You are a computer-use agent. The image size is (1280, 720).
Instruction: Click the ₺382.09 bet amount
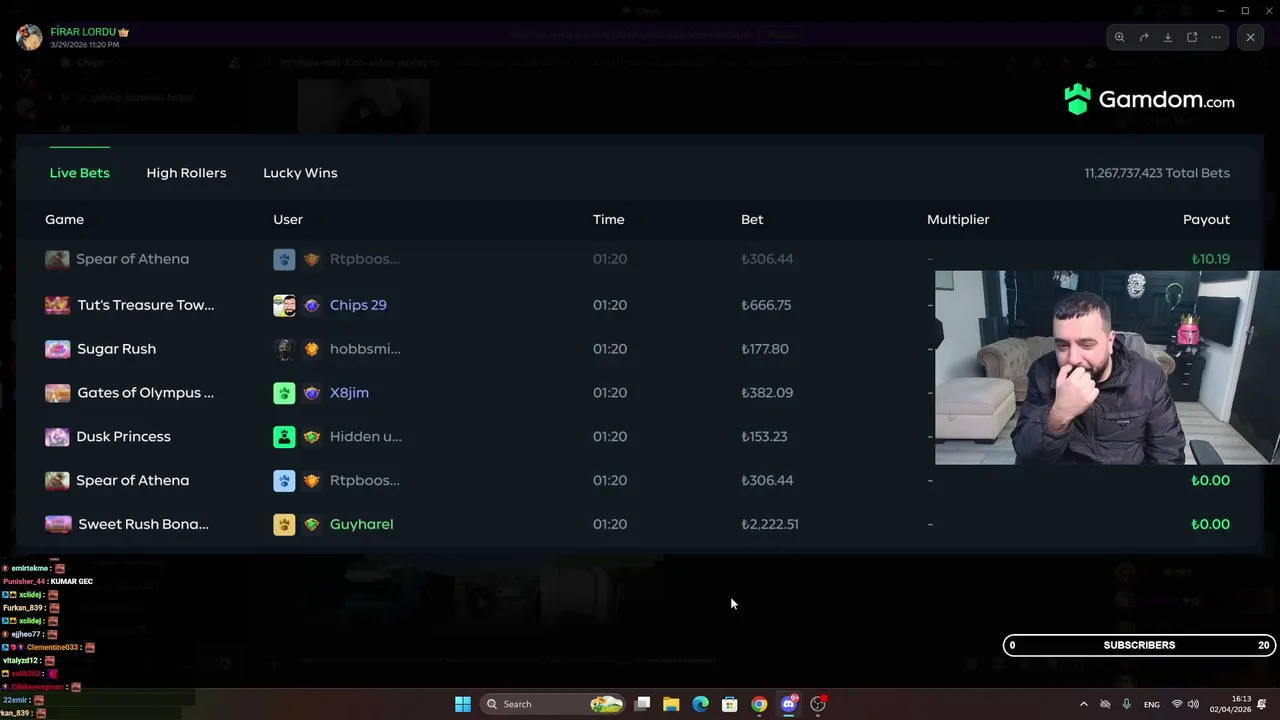coord(767,393)
